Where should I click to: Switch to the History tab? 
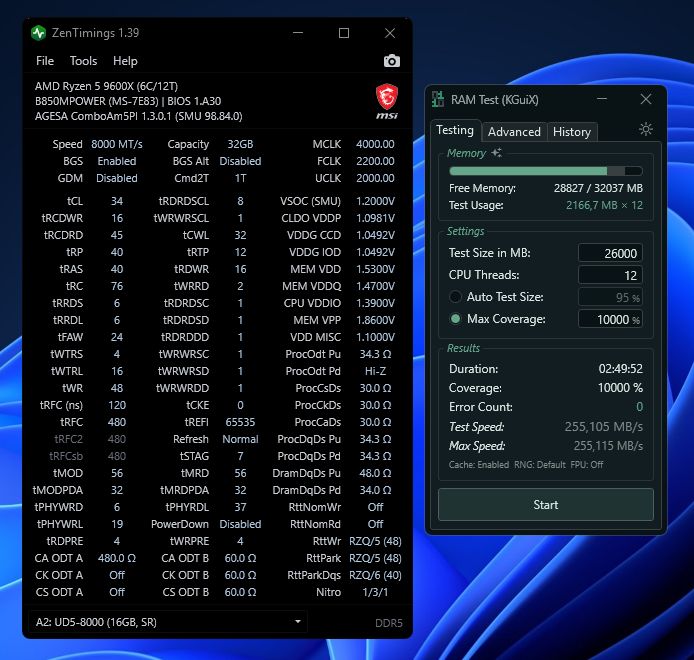point(572,132)
